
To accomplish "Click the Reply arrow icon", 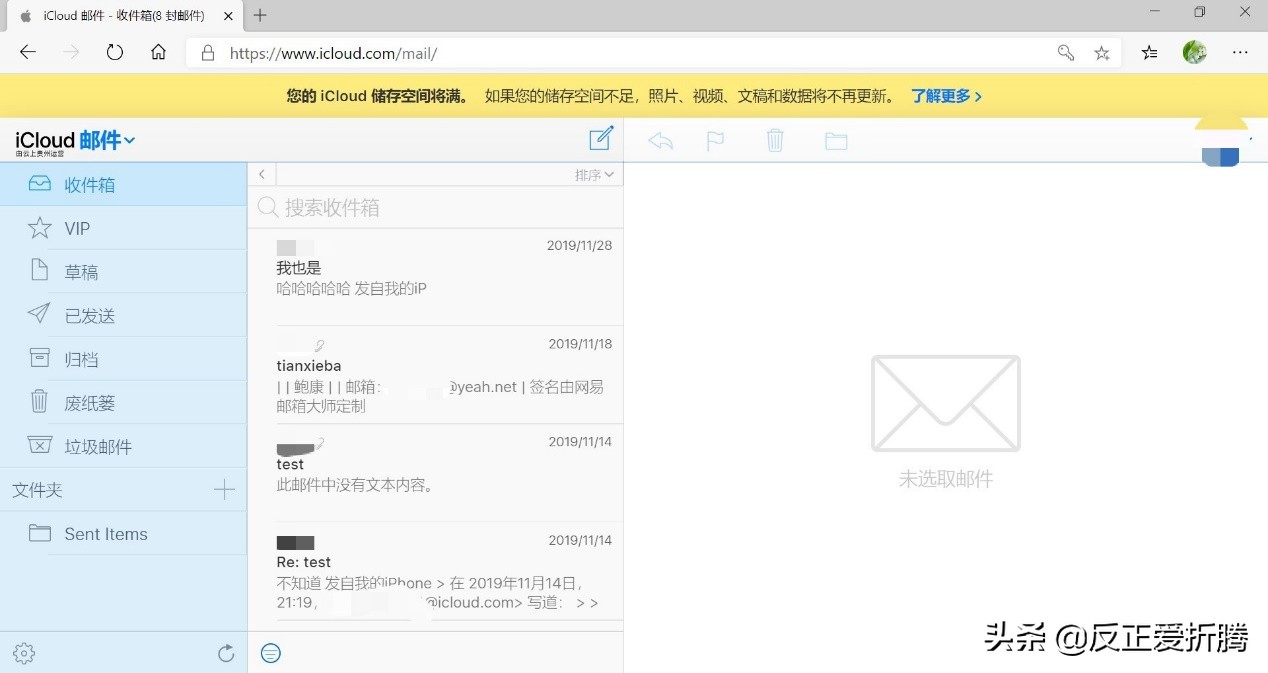I will click(x=659, y=140).
